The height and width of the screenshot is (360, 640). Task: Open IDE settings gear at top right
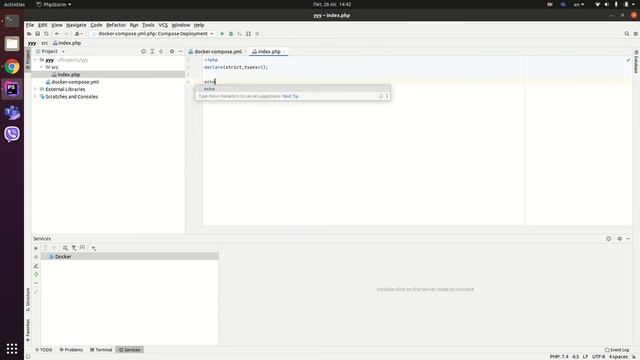tap(636, 34)
